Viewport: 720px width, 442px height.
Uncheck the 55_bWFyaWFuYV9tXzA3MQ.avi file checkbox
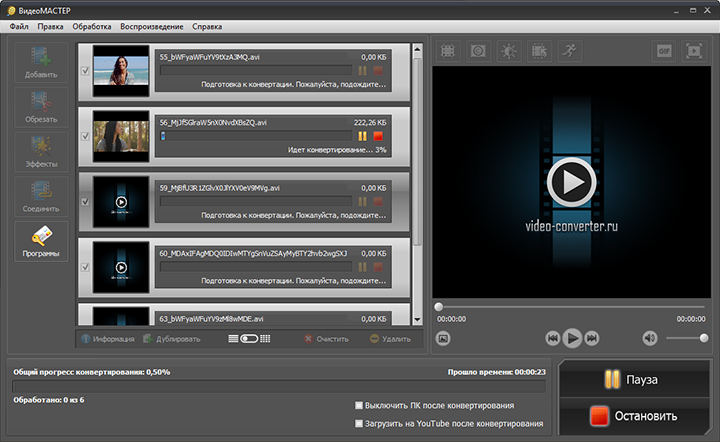85,71
